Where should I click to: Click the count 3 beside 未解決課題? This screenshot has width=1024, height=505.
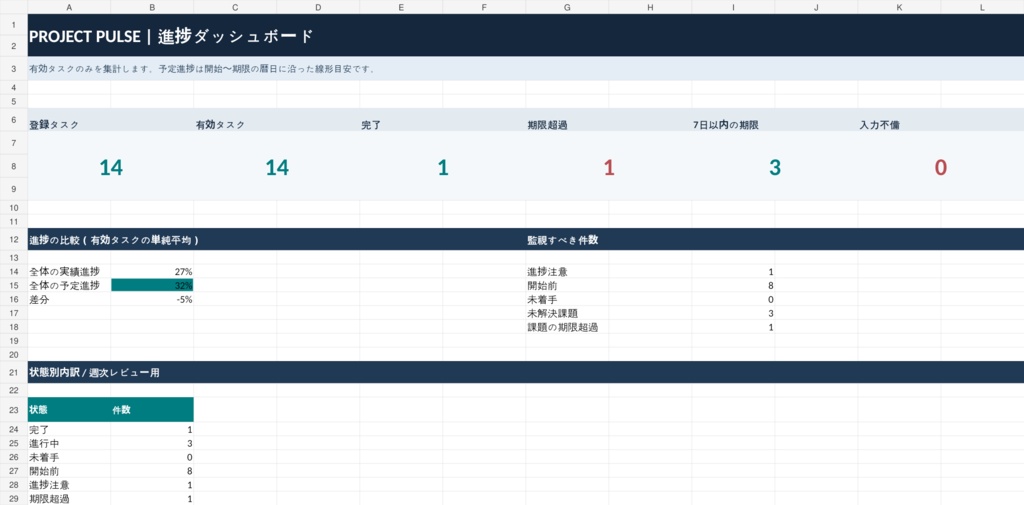coord(771,314)
